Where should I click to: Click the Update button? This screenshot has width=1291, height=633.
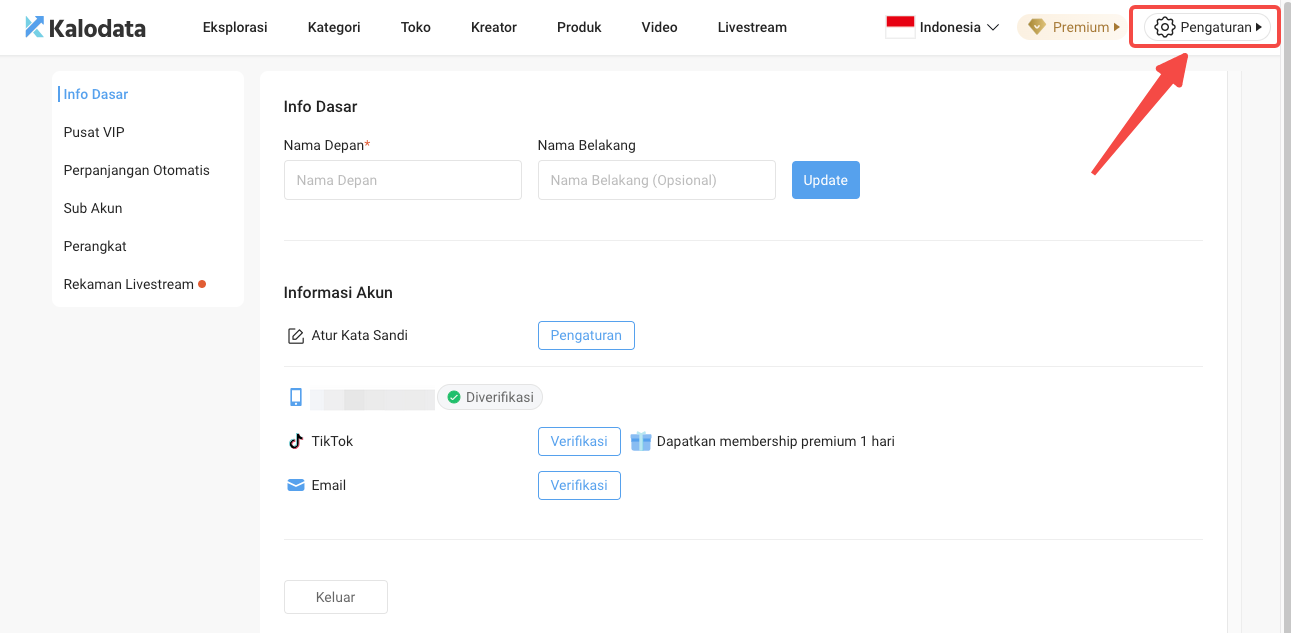tap(825, 180)
